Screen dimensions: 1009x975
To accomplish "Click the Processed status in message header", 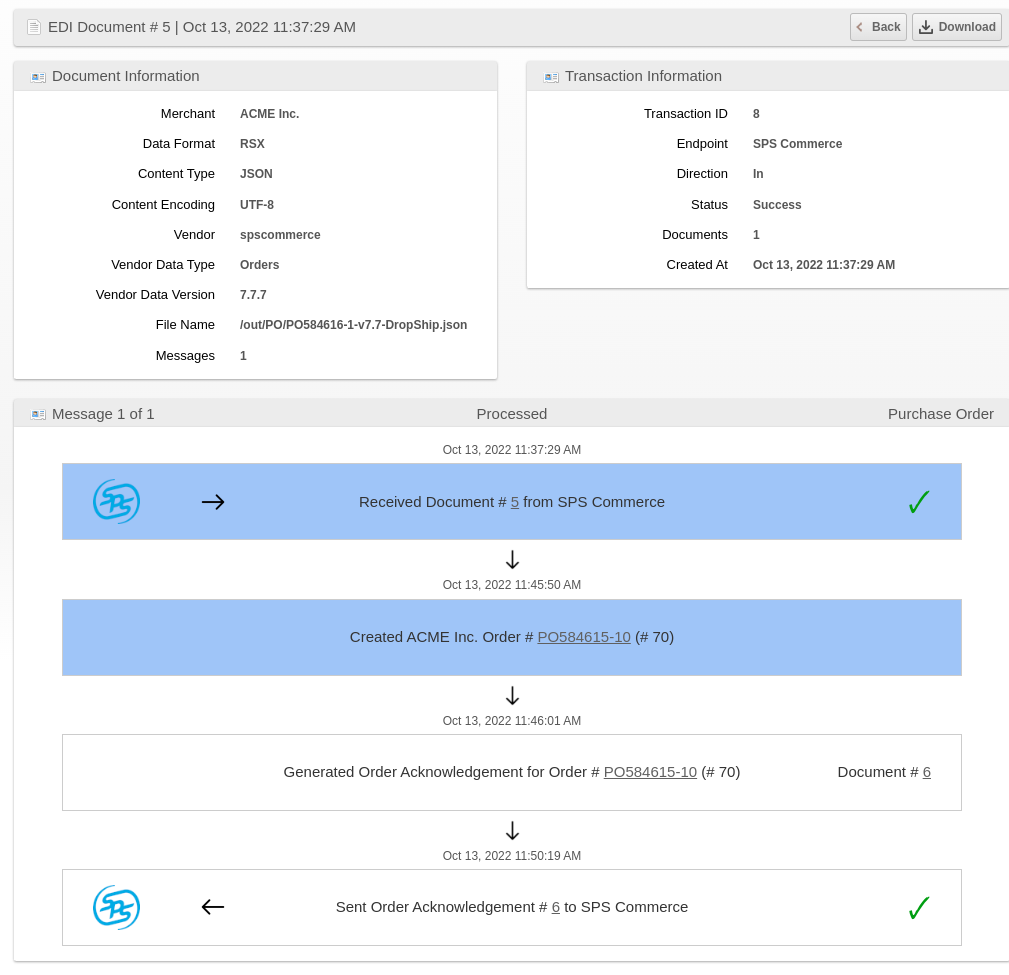I will 511,414.
